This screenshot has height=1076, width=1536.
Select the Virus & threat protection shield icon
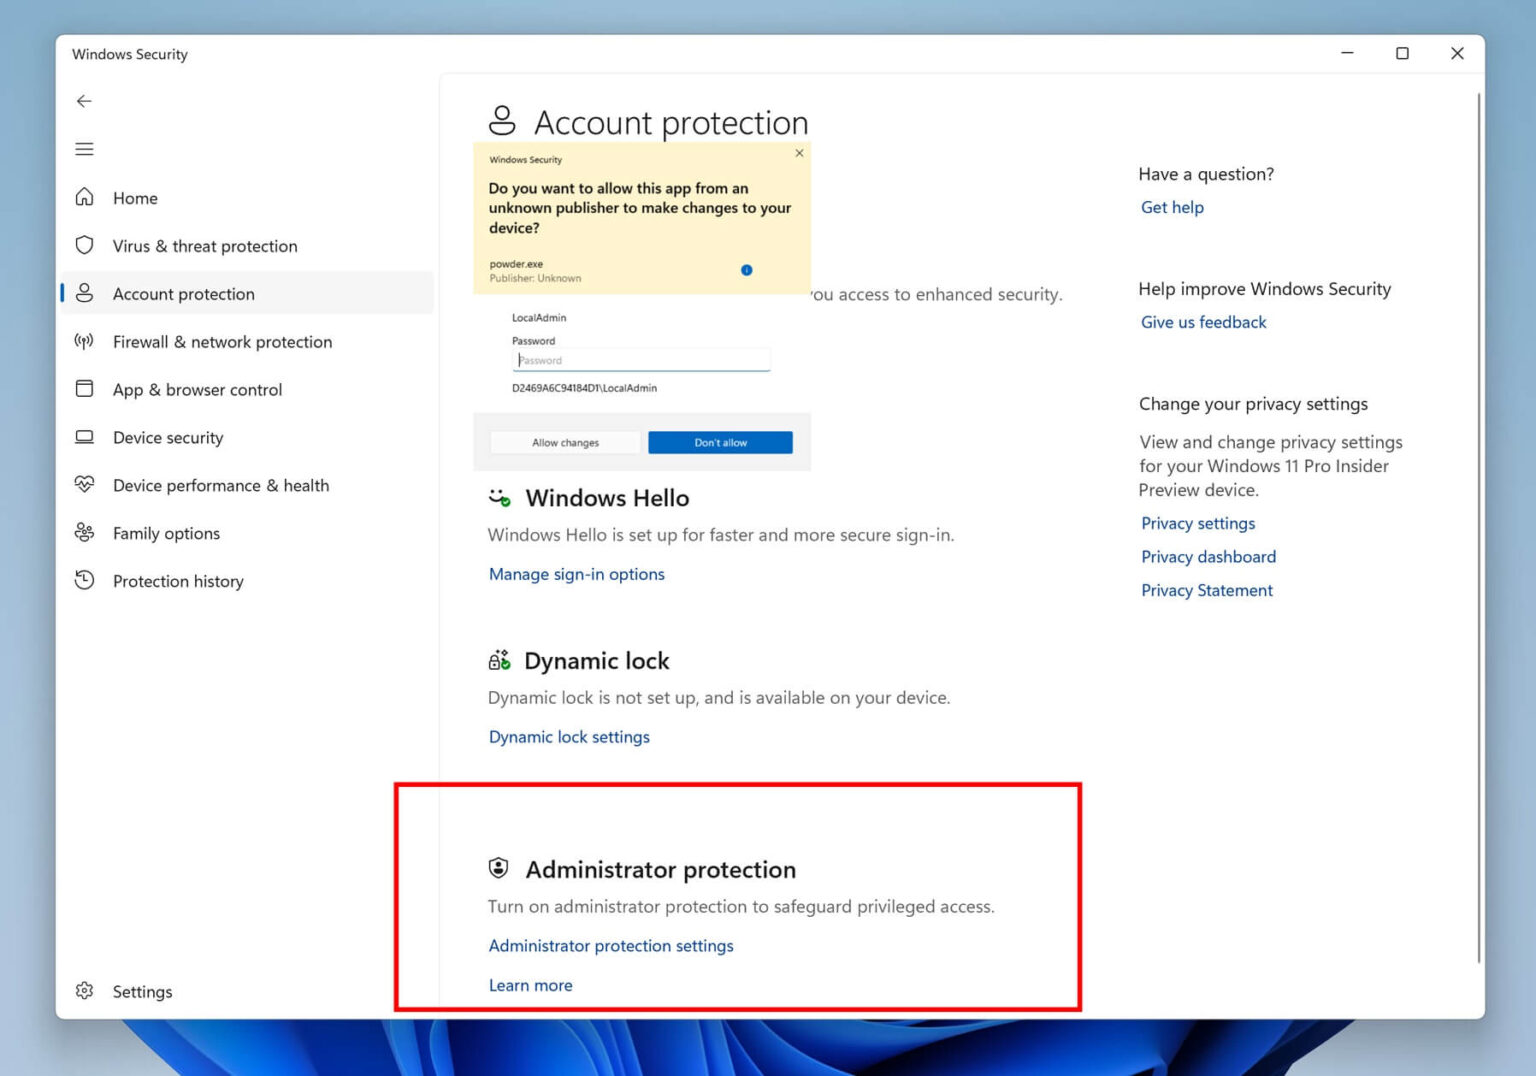pos(85,245)
